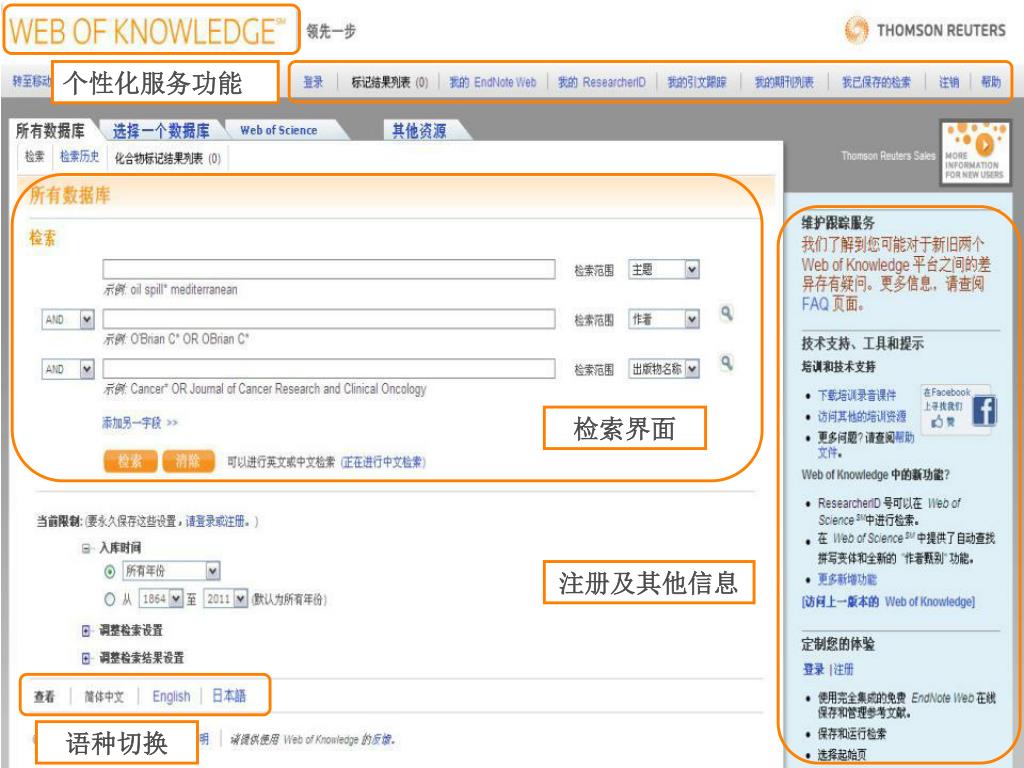Select the 所有年份 radio button
Screen dimensions: 1024x768
(110, 572)
